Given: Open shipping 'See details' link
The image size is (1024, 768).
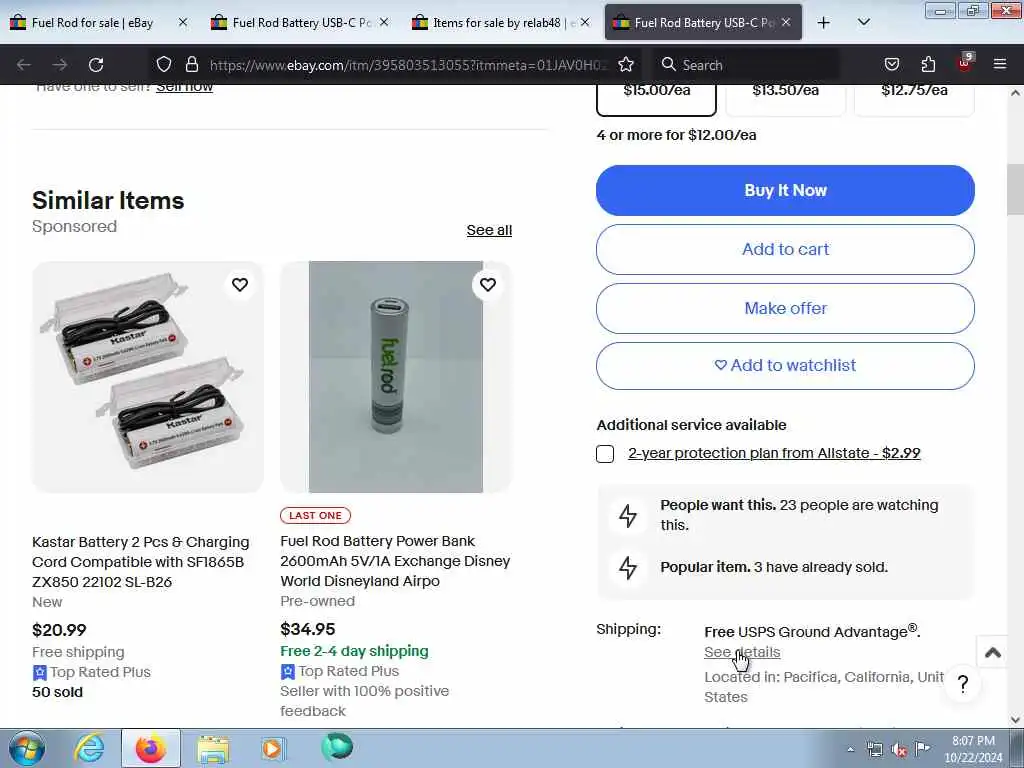Looking at the screenshot, I should tap(742, 652).
